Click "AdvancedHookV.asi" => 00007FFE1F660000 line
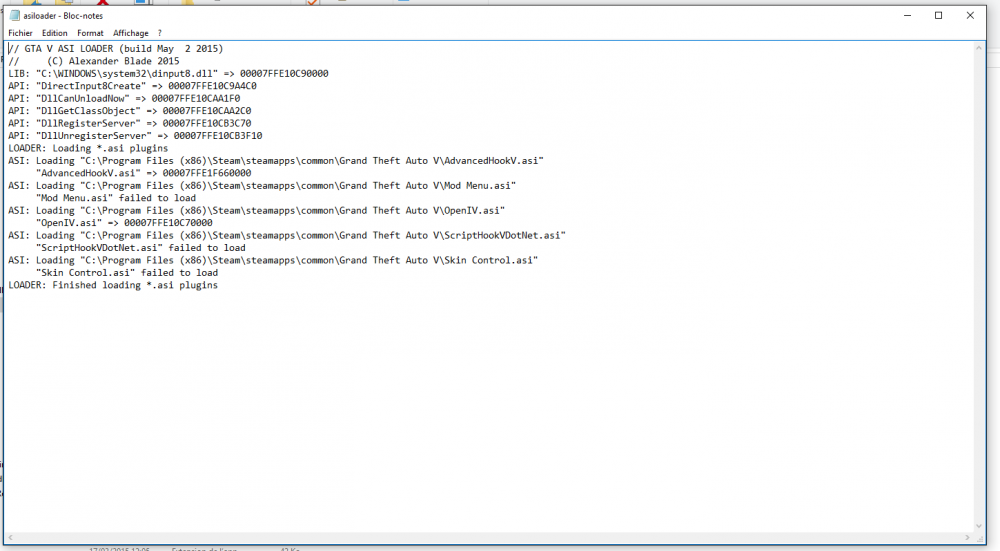This screenshot has height=551, width=1000. [143, 173]
